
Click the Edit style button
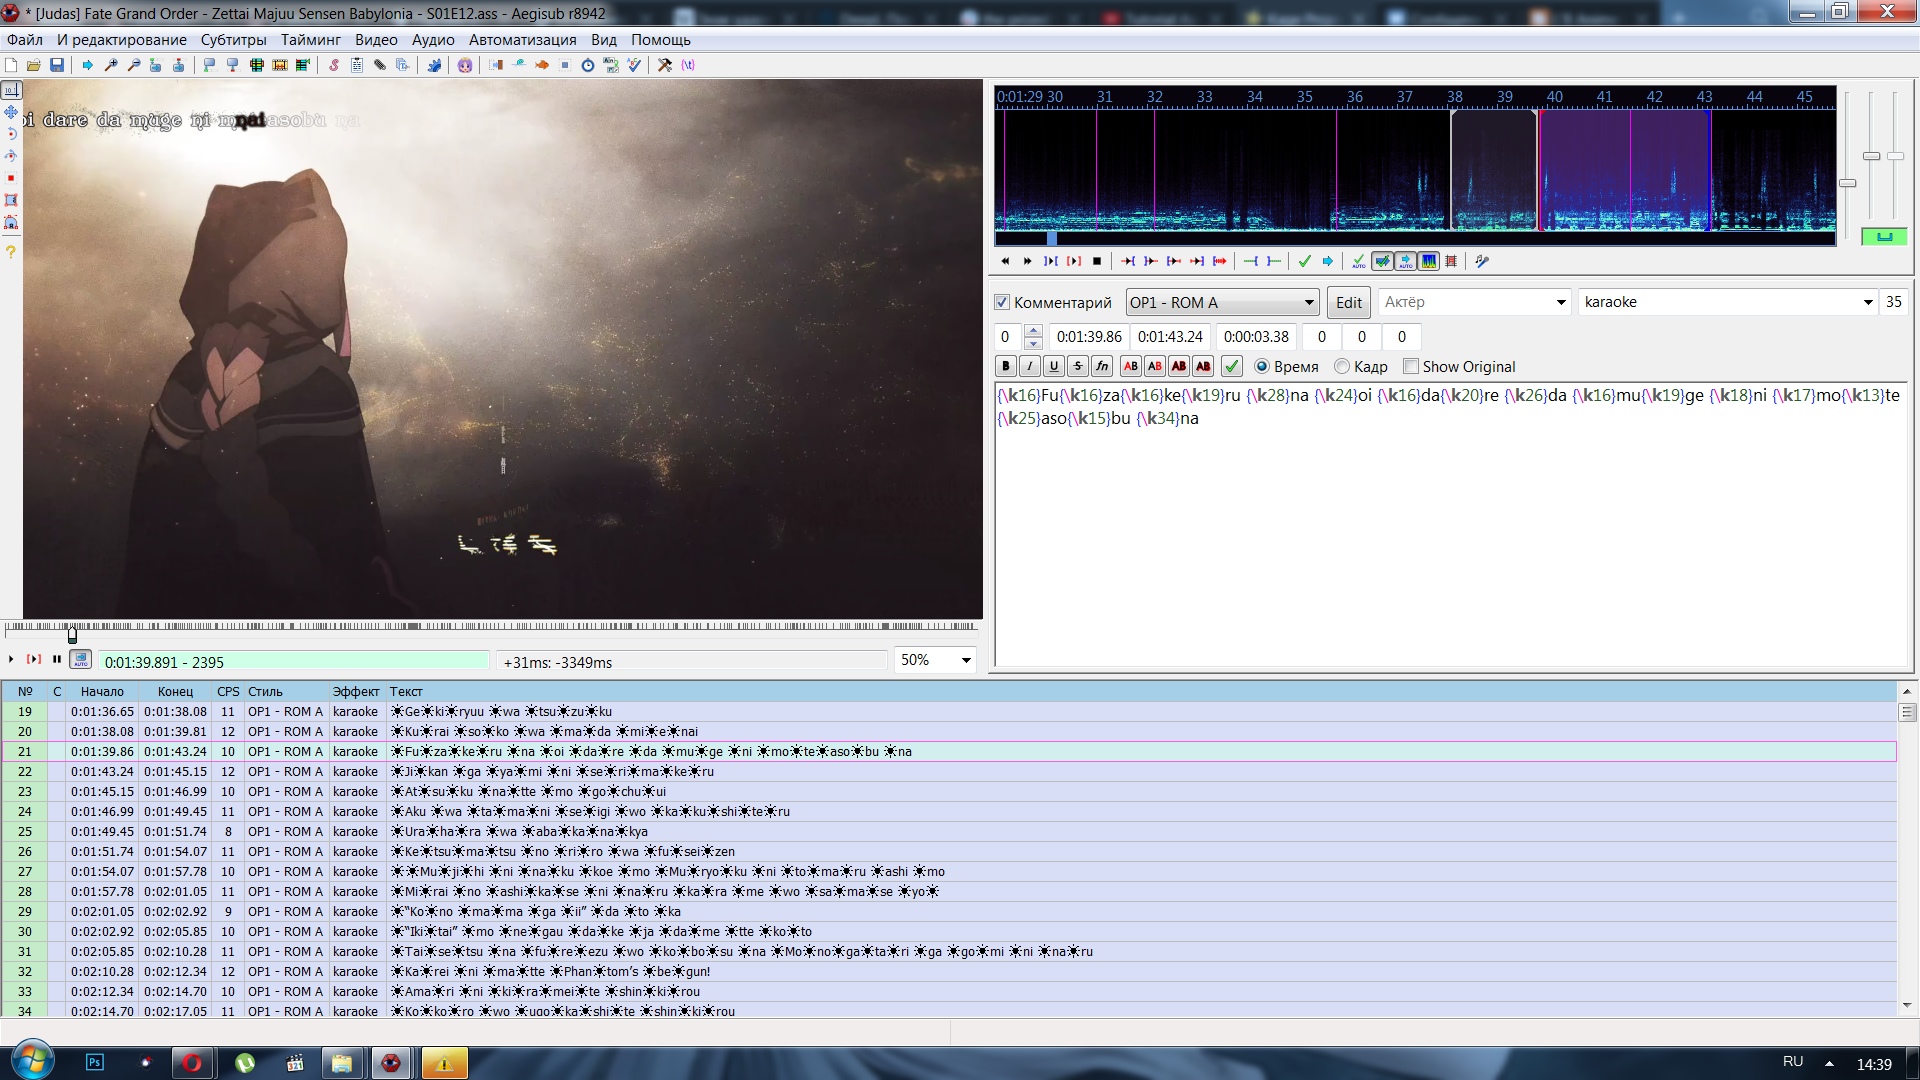tap(1348, 302)
